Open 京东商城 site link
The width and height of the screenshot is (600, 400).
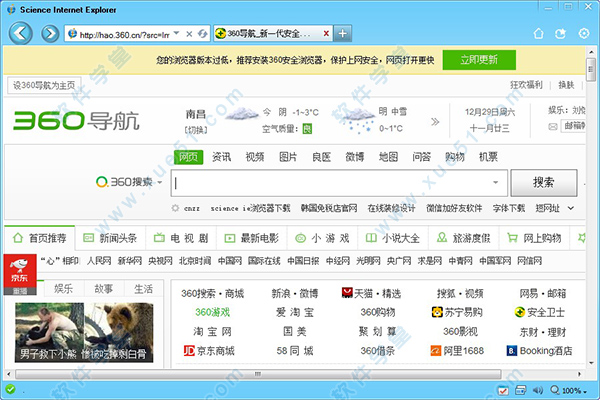[x=209, y=351]
